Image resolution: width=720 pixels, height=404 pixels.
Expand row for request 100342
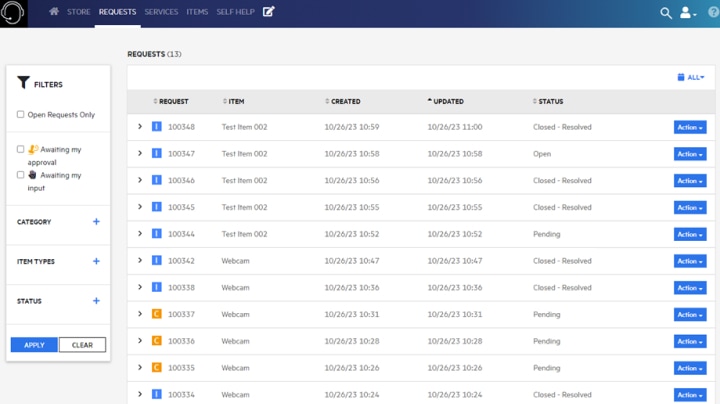pos(140,260)
